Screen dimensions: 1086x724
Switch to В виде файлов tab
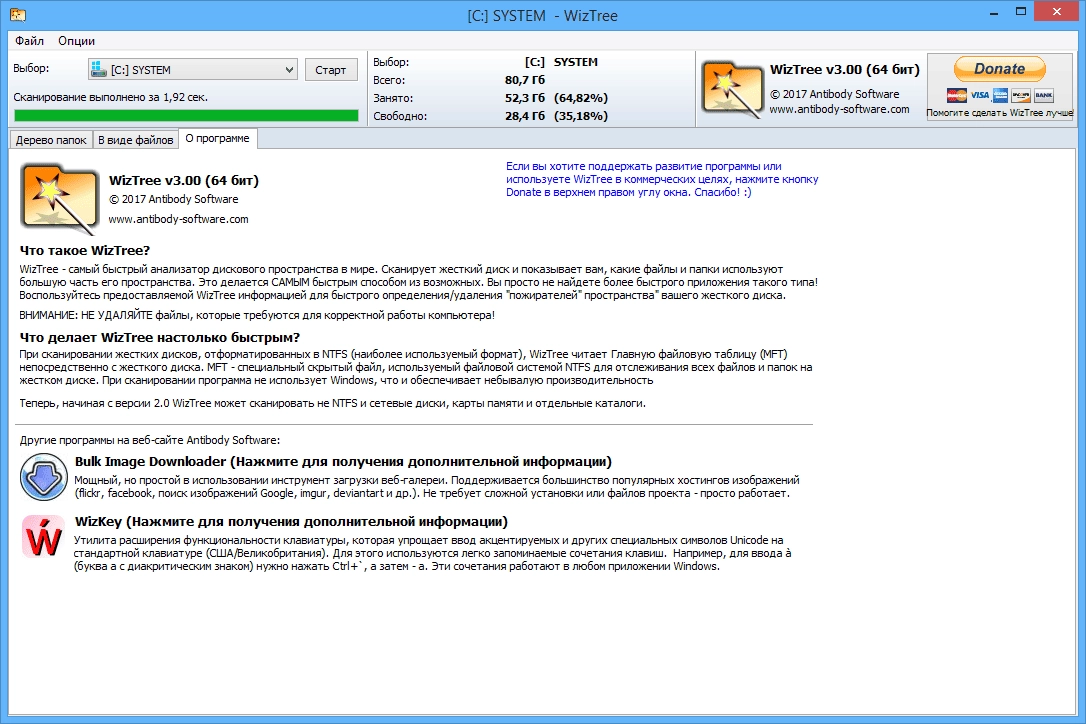135,140
